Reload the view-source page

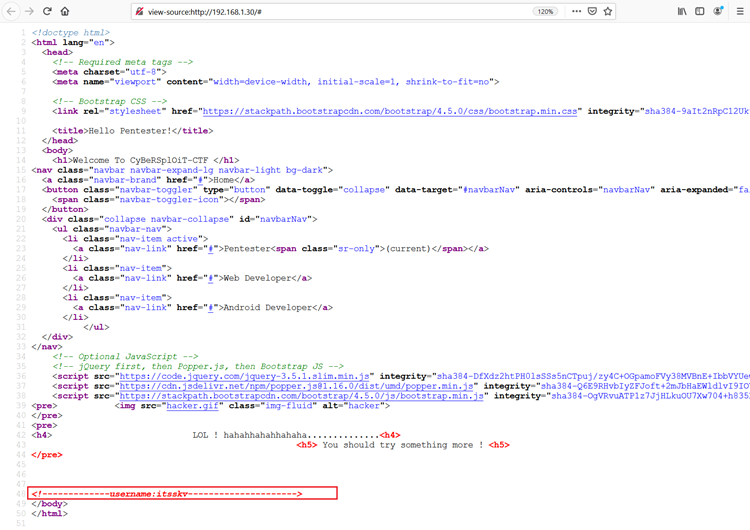click(46, 12)
